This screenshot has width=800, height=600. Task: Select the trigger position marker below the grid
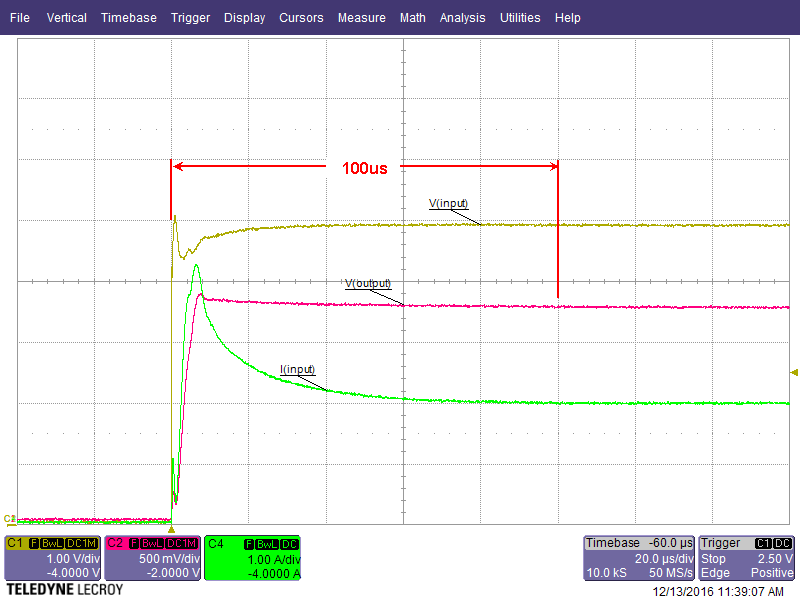coord(171,530)
